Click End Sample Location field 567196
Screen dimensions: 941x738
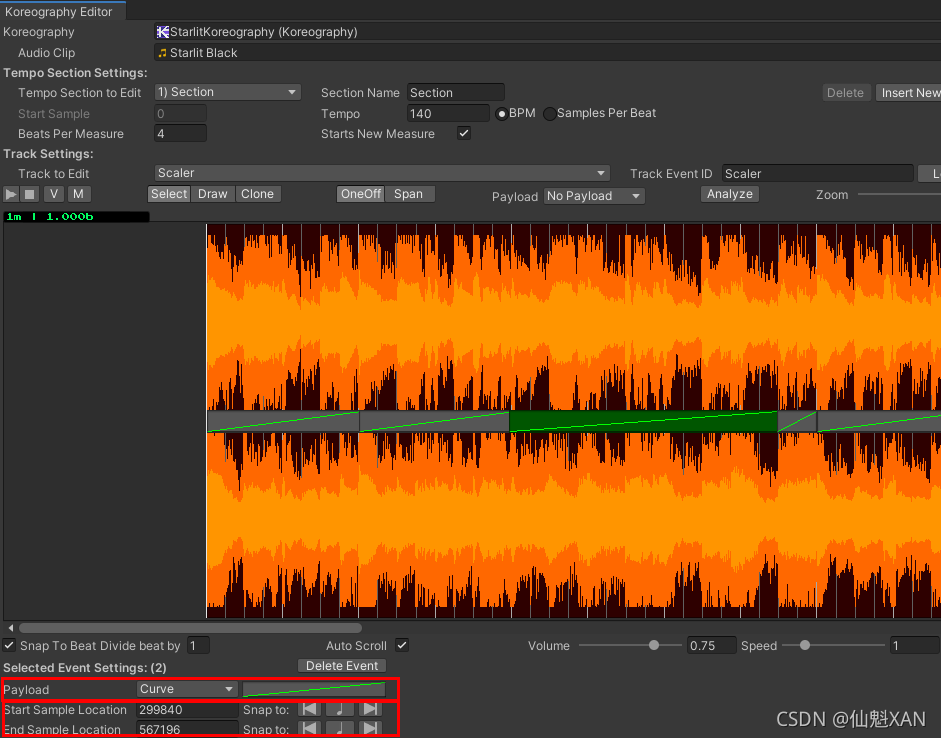[x=187, y=729]
